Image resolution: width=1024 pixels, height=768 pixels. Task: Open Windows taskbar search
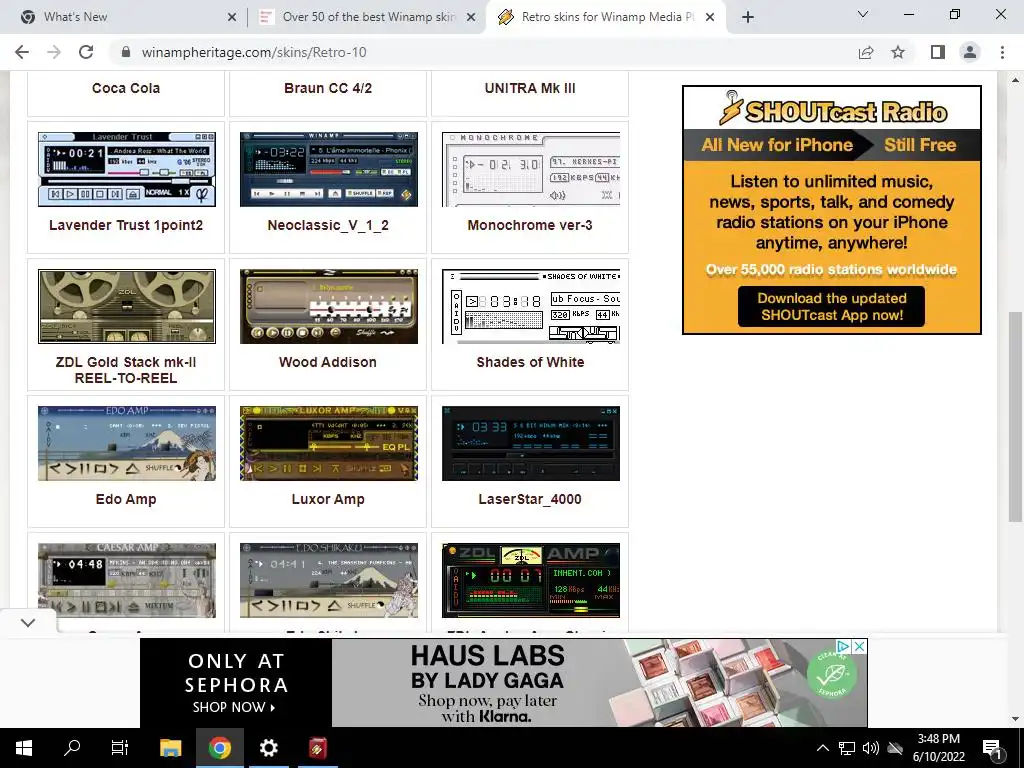point(72,748)
